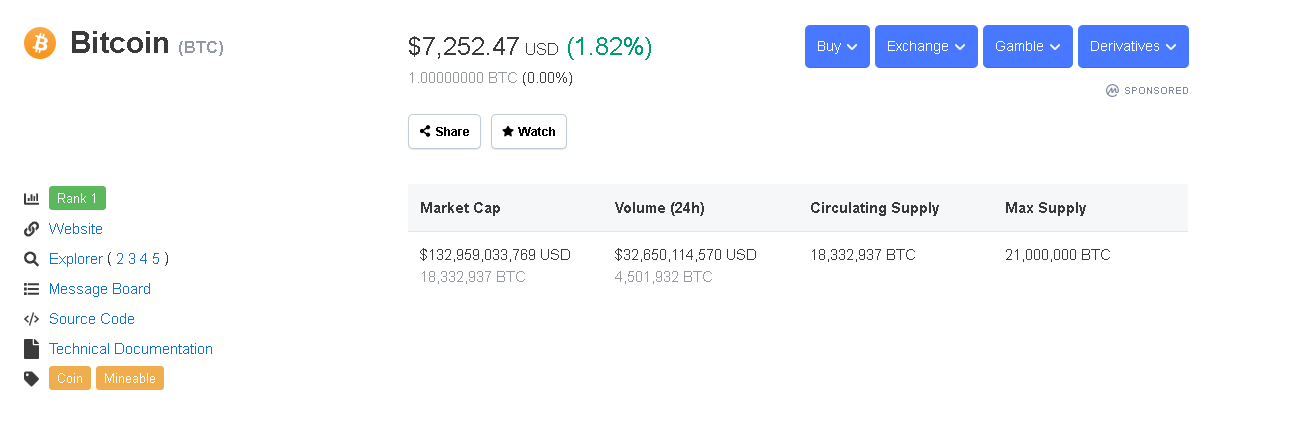The image size is (1295, 441).
Task: Toggle the Watch star button
Action: [528, 132]
